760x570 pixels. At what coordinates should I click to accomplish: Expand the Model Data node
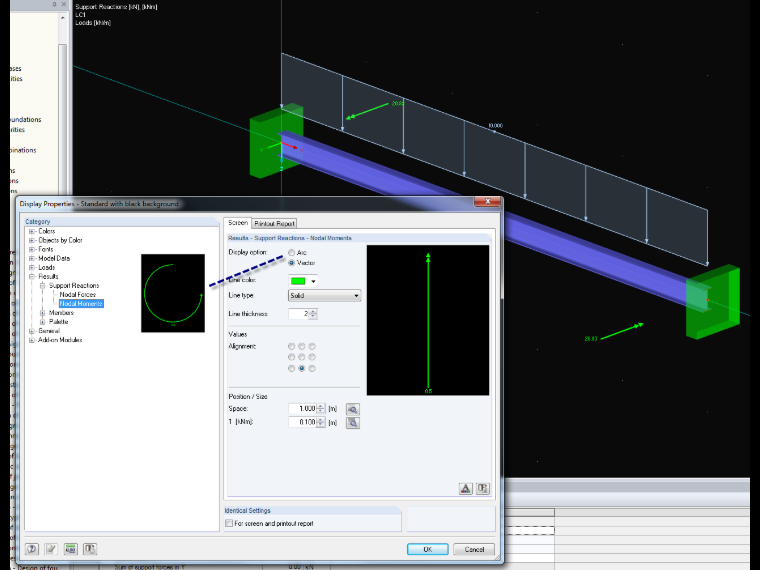(32, 258)
